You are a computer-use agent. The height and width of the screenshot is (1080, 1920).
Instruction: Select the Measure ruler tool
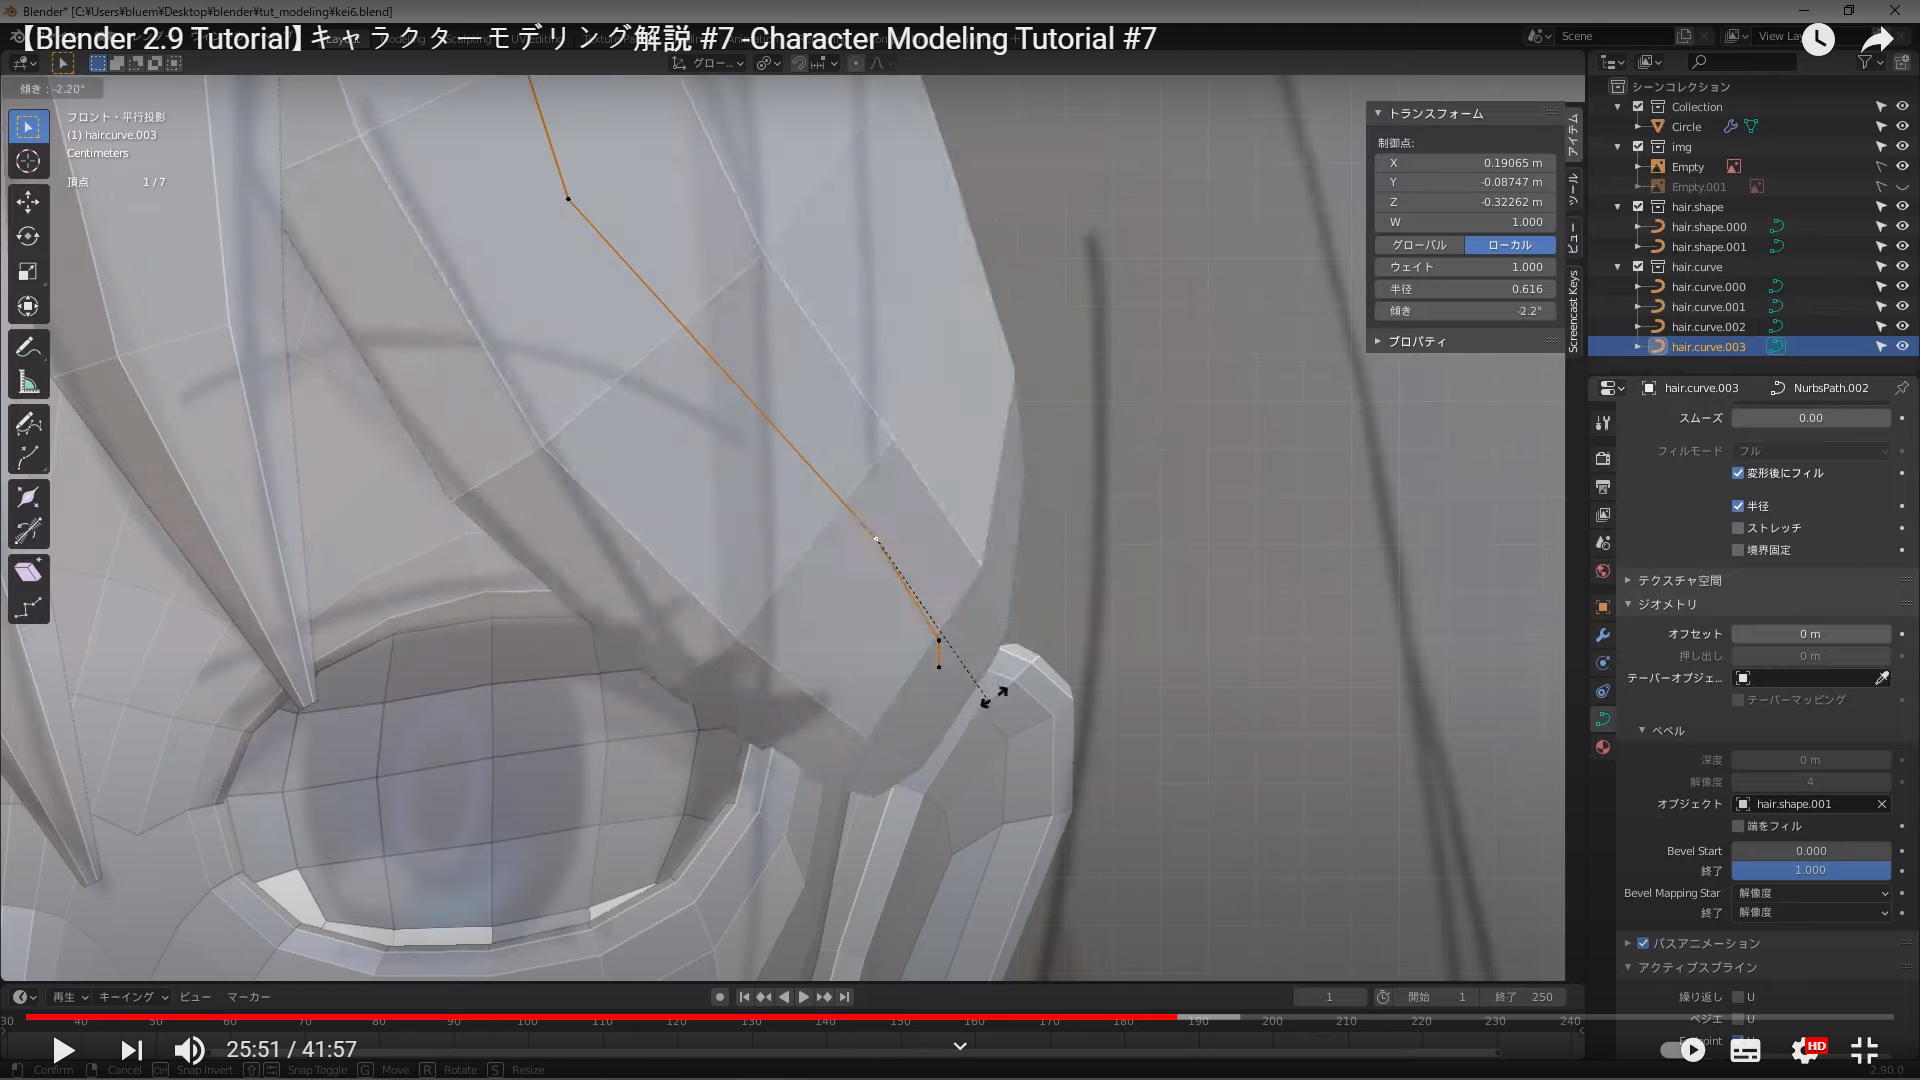click(x=28, y=383)
